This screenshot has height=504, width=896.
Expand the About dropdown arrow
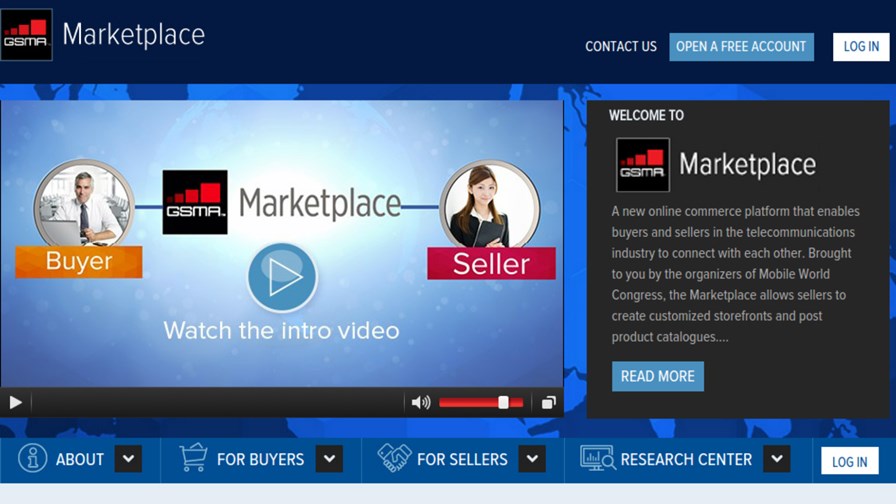click(129, 459)
